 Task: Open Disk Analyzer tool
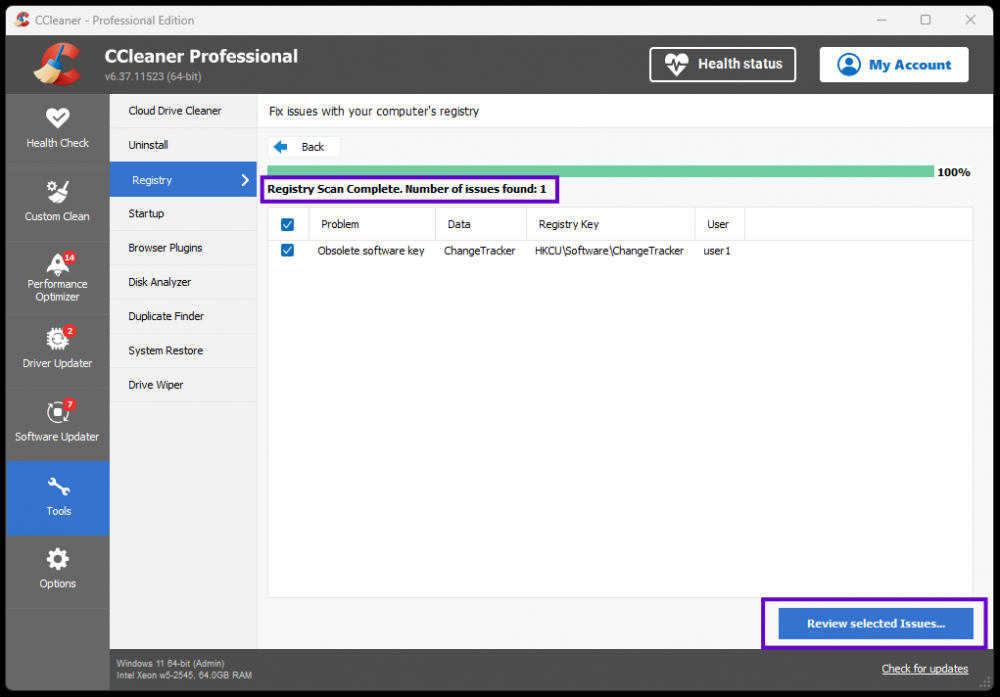(183, 282)
